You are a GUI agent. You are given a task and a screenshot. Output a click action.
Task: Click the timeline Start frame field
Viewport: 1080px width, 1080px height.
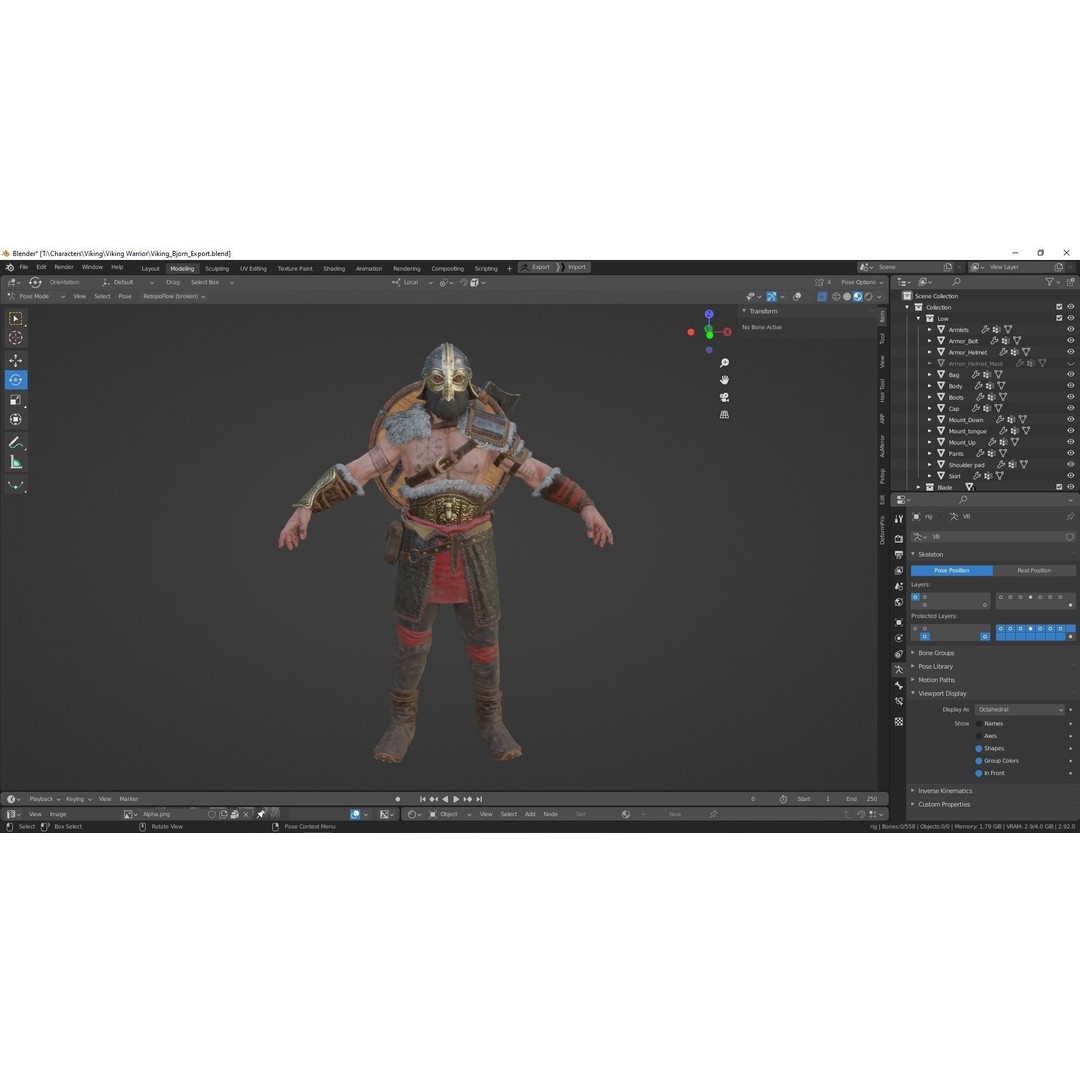[815, 799]
